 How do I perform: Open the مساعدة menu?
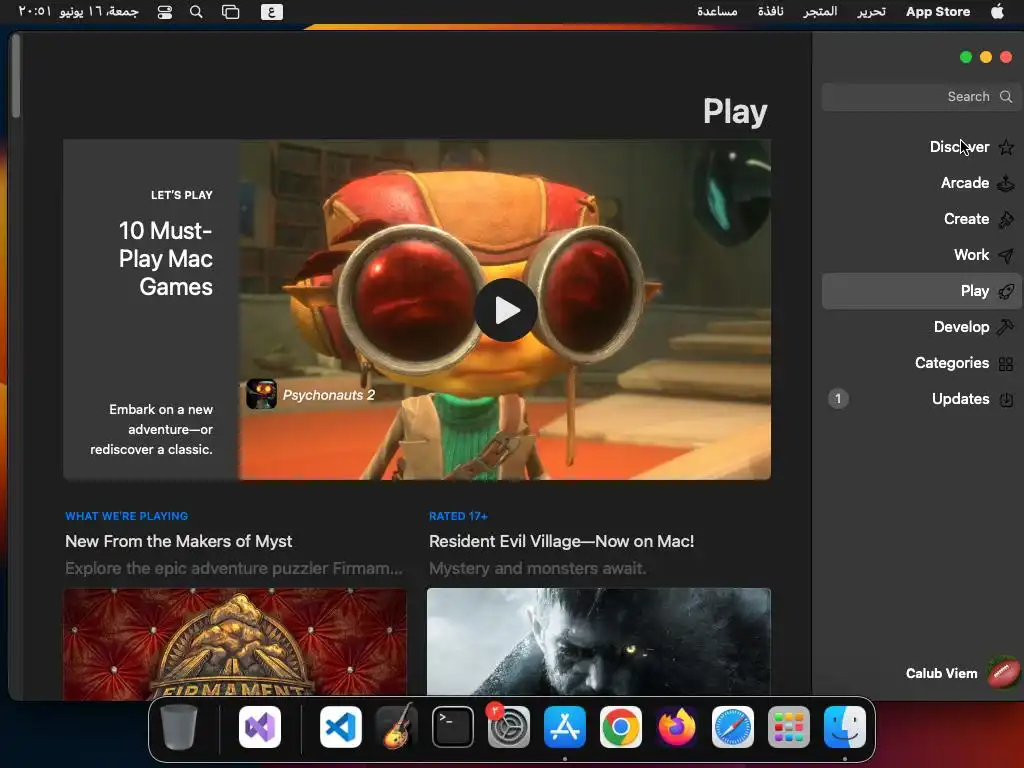coord(717,12)
